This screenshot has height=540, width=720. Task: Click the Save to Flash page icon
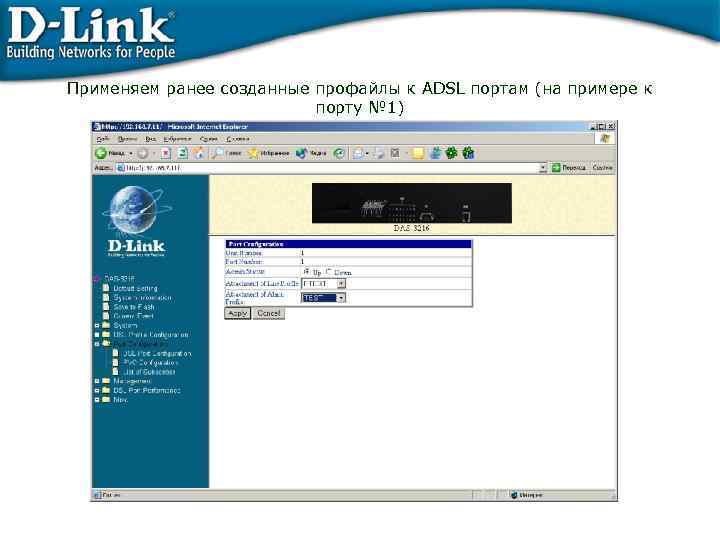pos(106,306)
